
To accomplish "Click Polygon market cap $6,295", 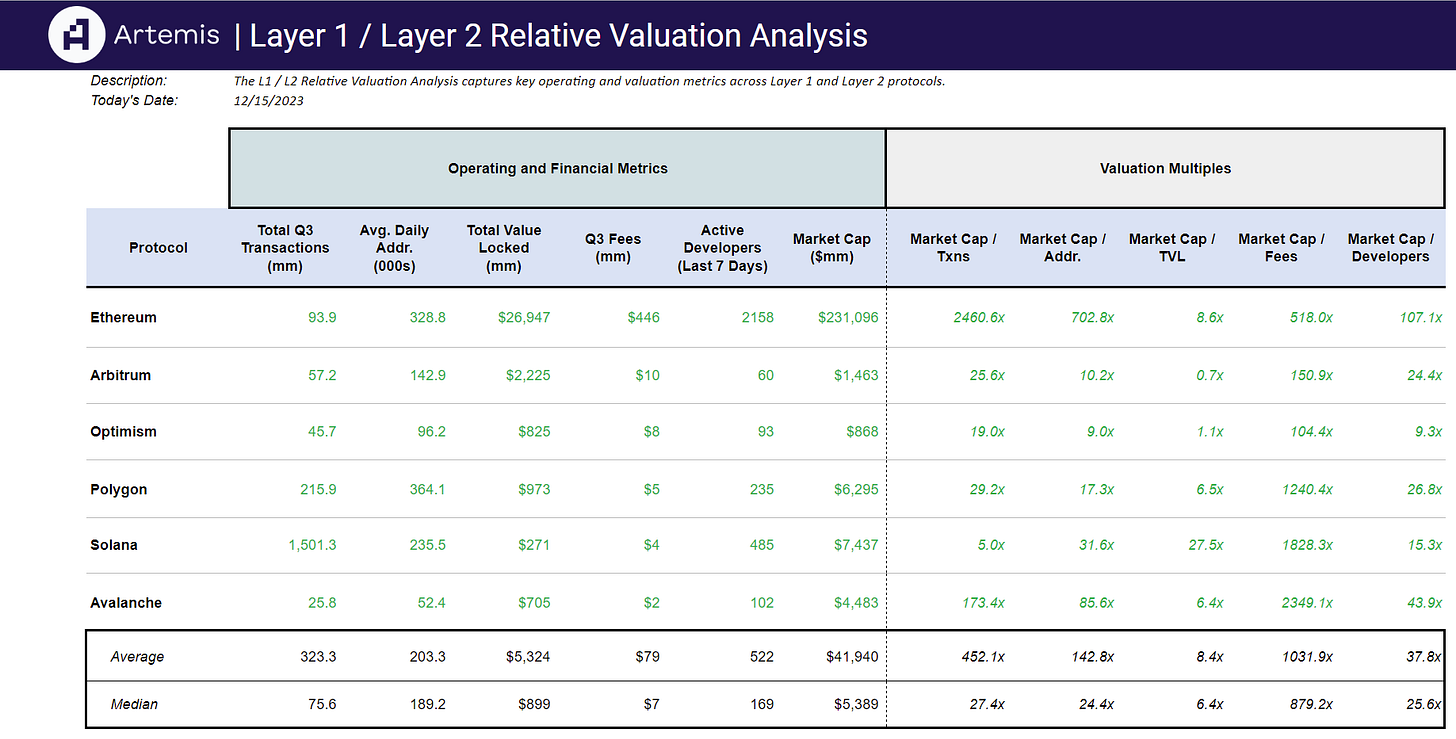I will pos(856,489).
